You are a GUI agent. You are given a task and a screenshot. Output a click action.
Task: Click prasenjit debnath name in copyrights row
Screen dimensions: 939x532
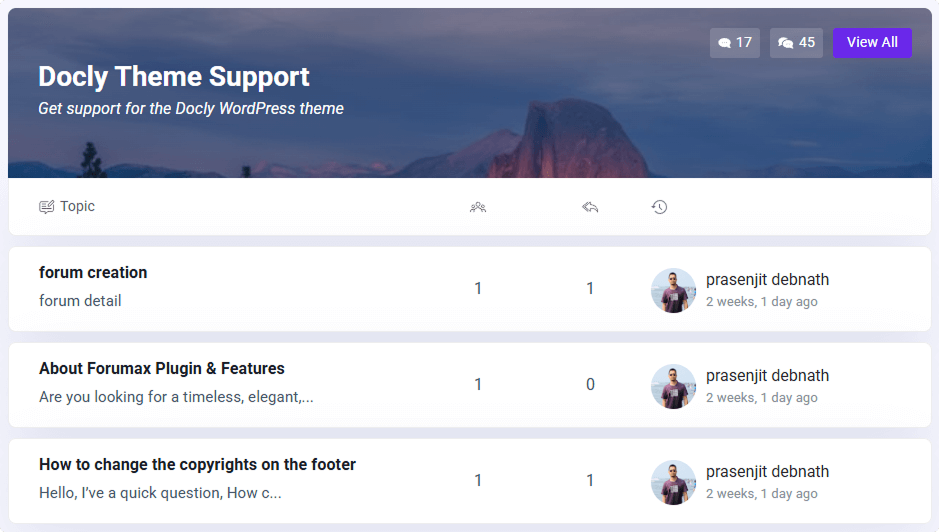pyautogui.click(x=767, y=472)
